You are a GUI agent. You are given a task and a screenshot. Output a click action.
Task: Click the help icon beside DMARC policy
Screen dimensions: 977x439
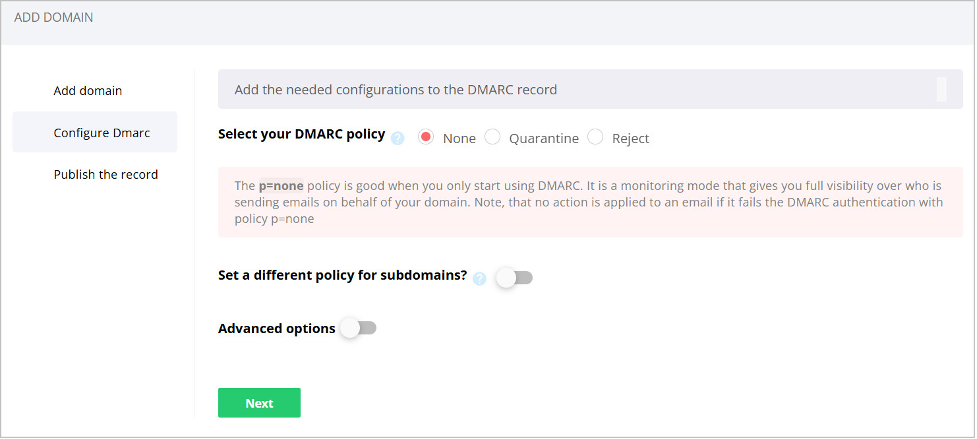tap(398, 138)
